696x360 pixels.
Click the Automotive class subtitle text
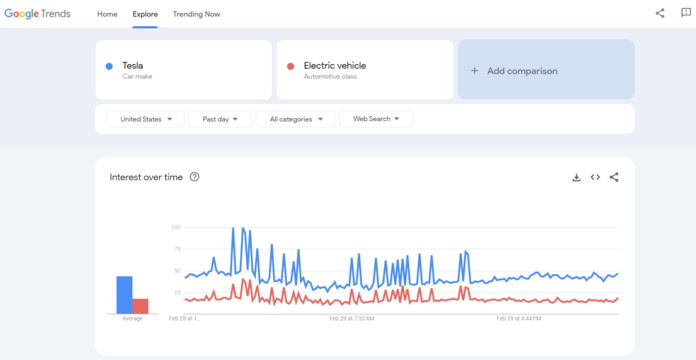coord(330,76)
